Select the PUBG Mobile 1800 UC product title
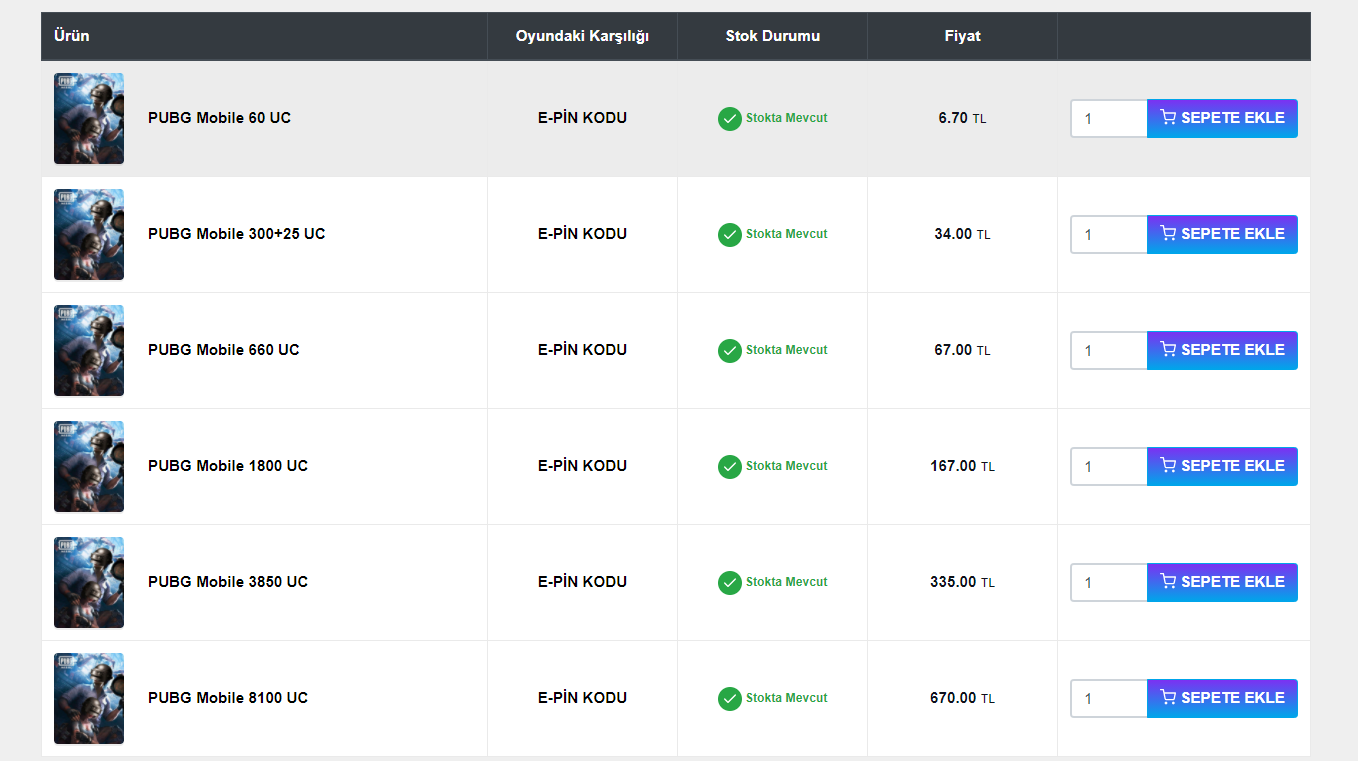Viewport: 1358px width, 761px height. tap(228, 466)
